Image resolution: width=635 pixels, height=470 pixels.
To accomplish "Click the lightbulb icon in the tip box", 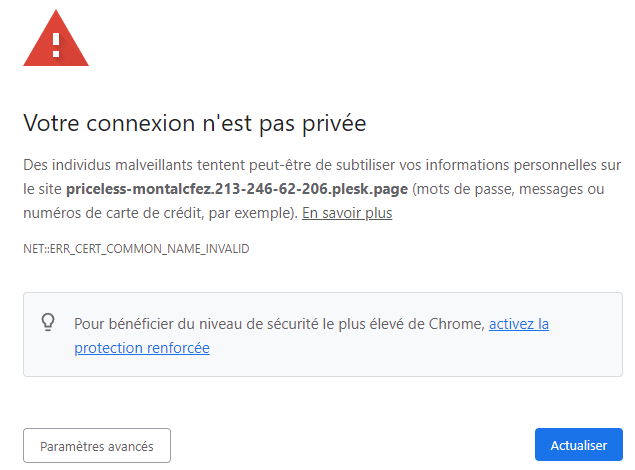I will [x=48, y=322].
